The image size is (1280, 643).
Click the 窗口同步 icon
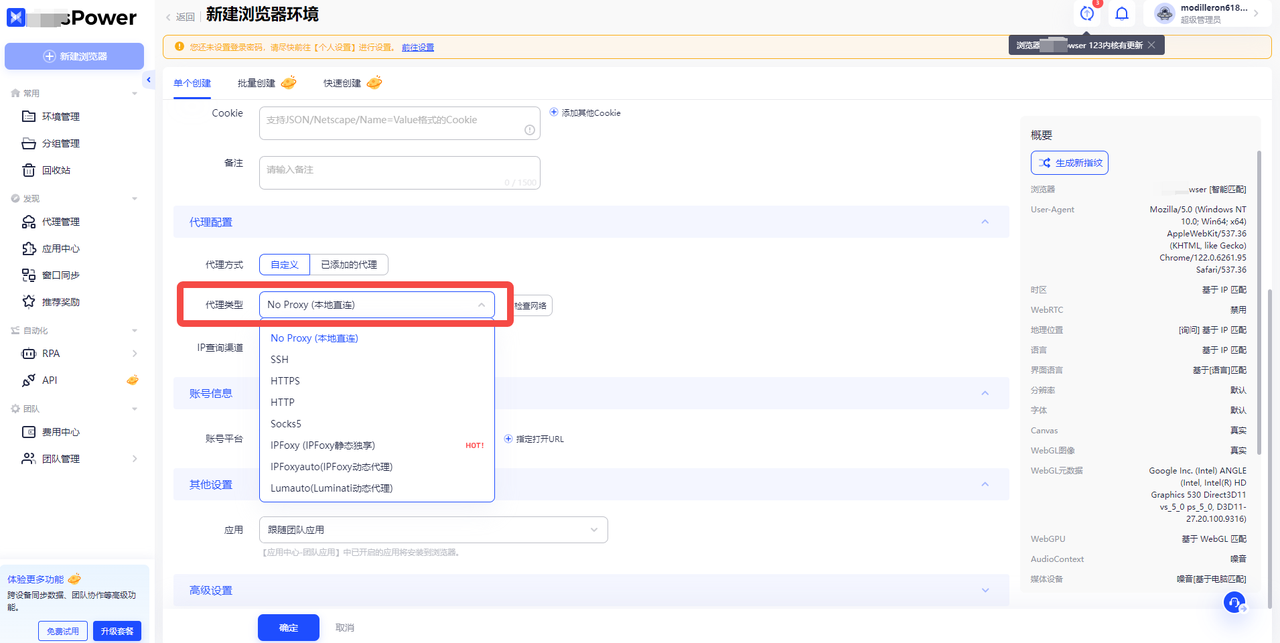pyautogui.click(x=29, y=275)
